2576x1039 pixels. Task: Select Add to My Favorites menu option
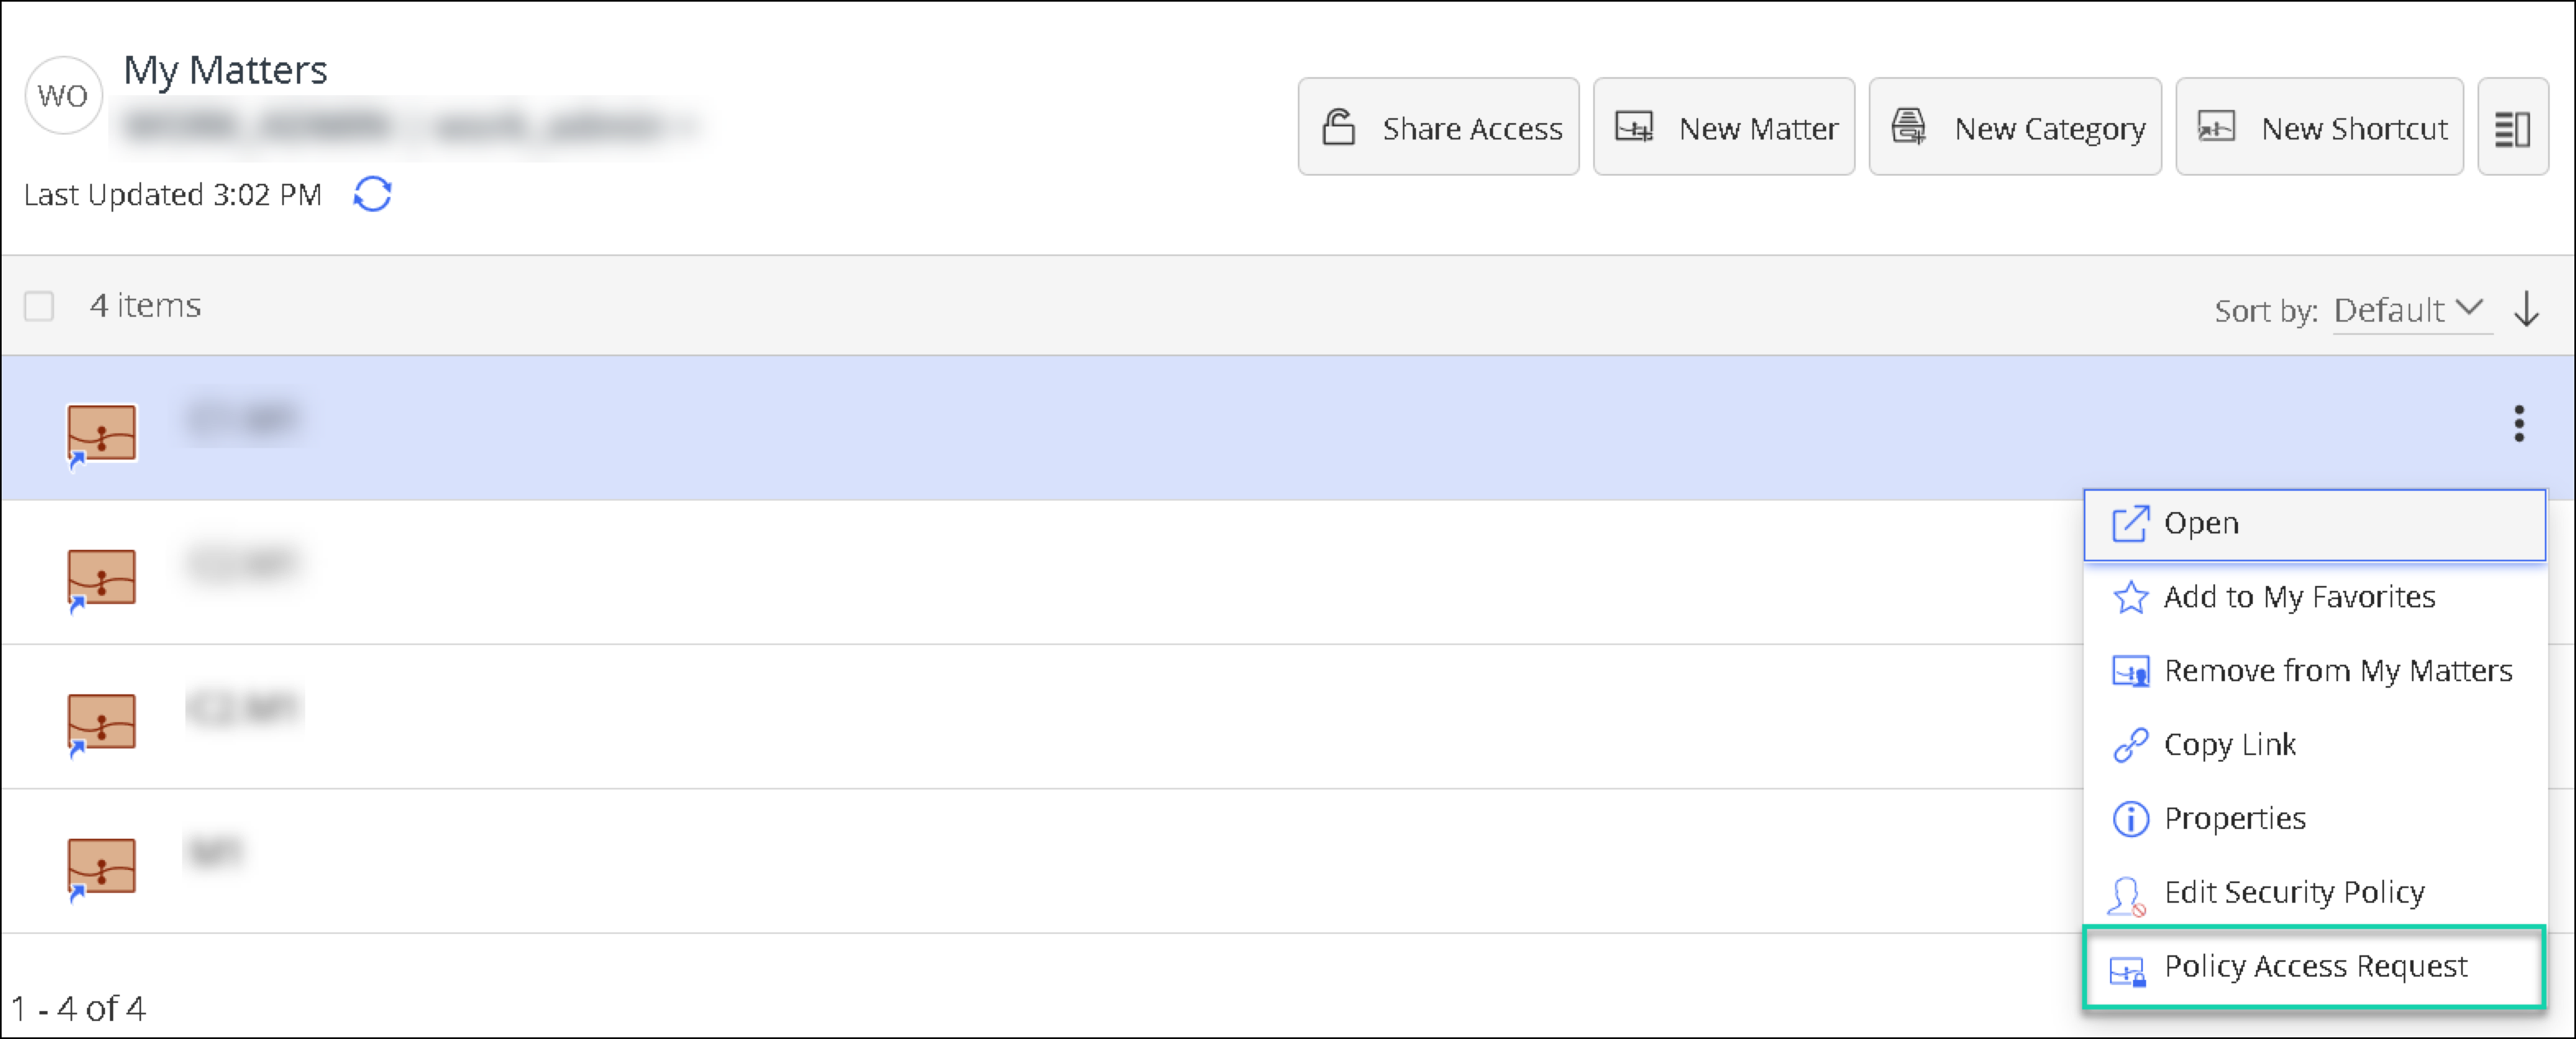[x=2298, y=597]
